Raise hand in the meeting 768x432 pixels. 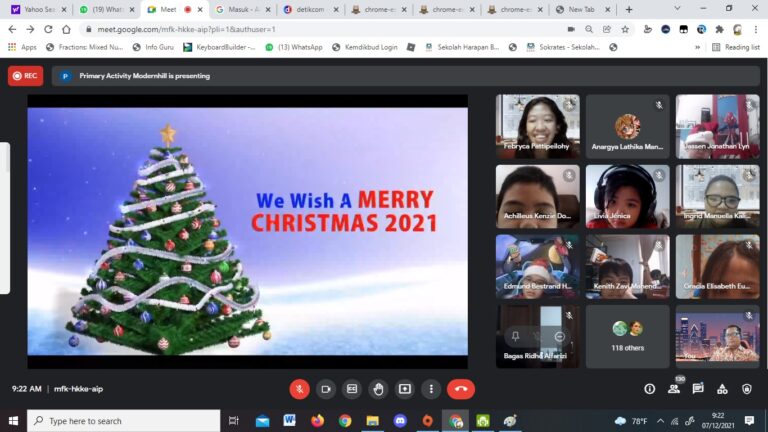click(378, 389)
